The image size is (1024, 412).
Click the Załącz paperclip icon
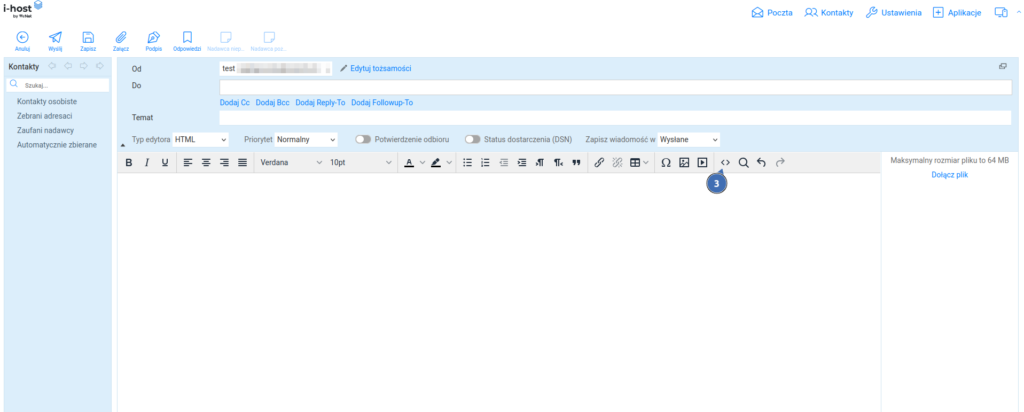point(121,39)
